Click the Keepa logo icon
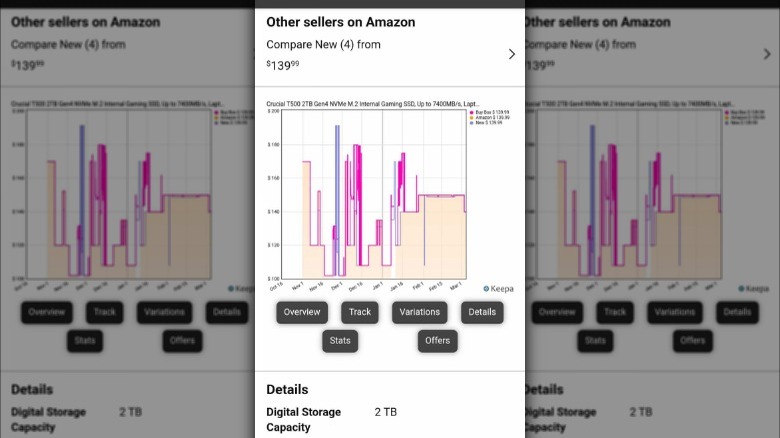The width and height of the screenshot is (780, 438). click(487, 288)
